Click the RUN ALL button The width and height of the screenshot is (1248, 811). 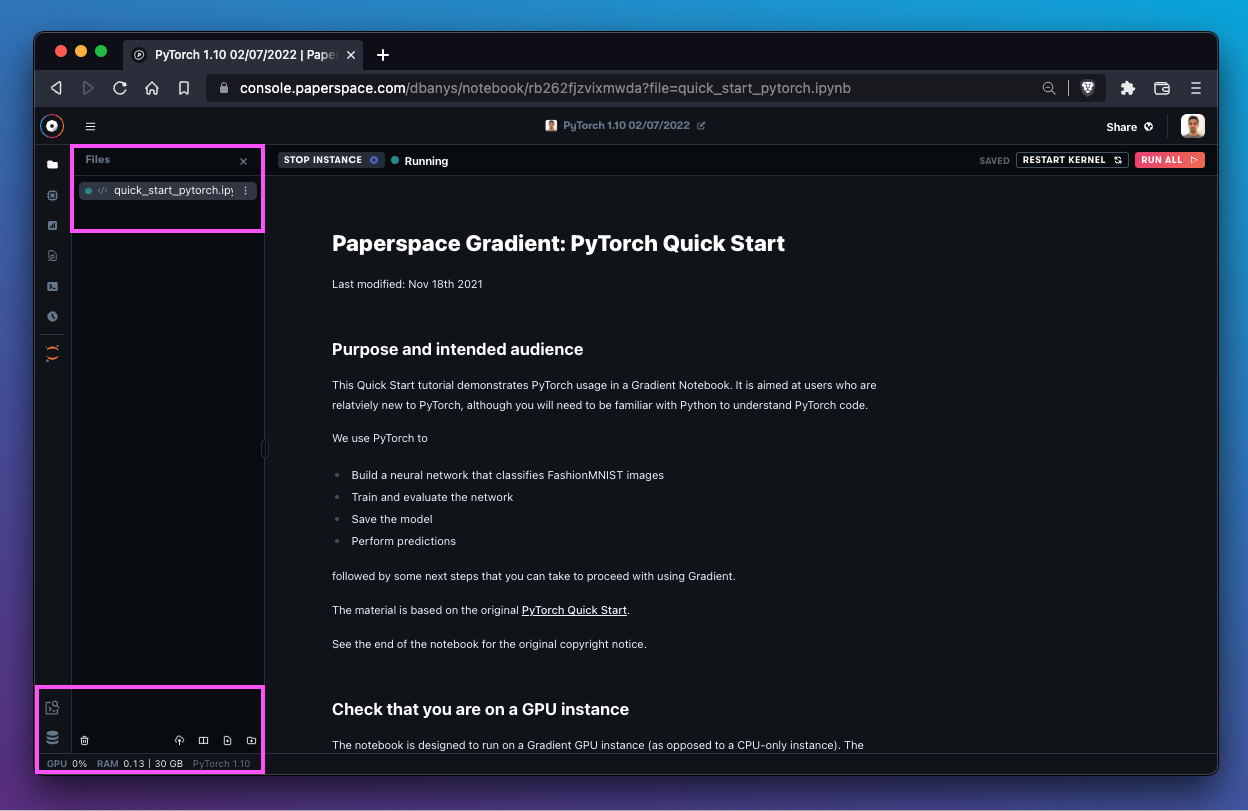pos(1169,160)
